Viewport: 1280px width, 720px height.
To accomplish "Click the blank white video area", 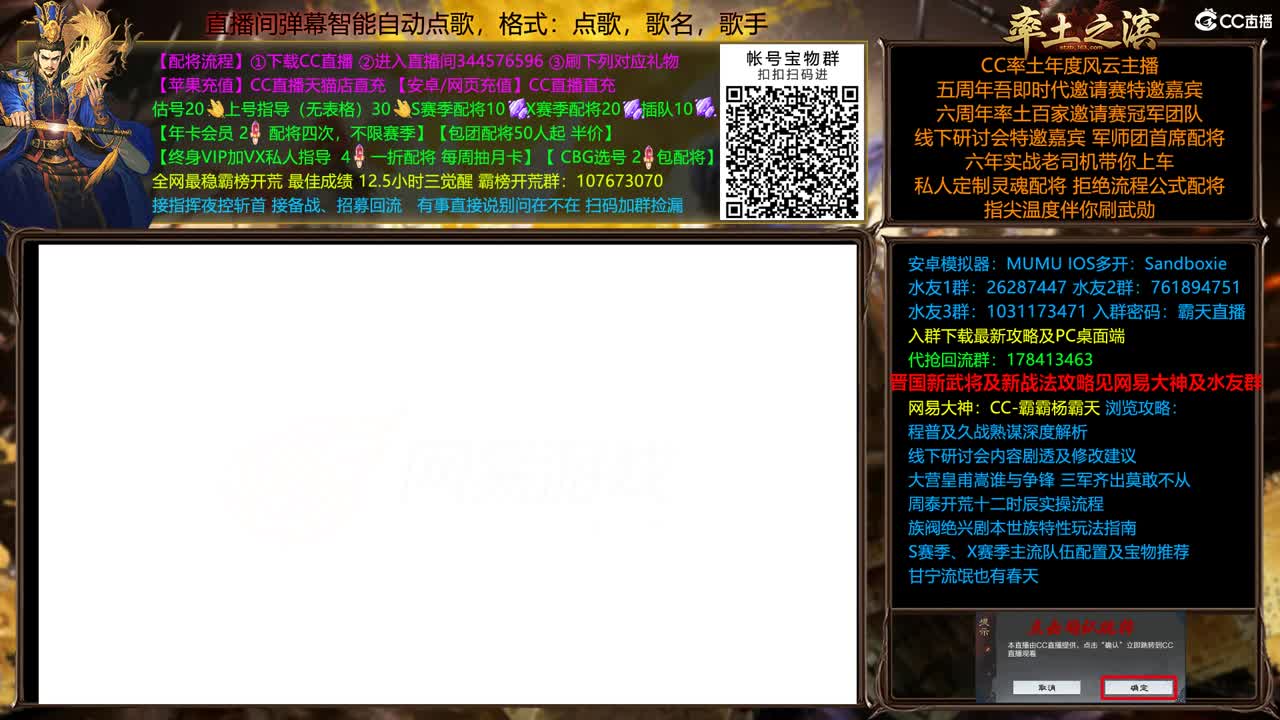I will click(447, 474).
